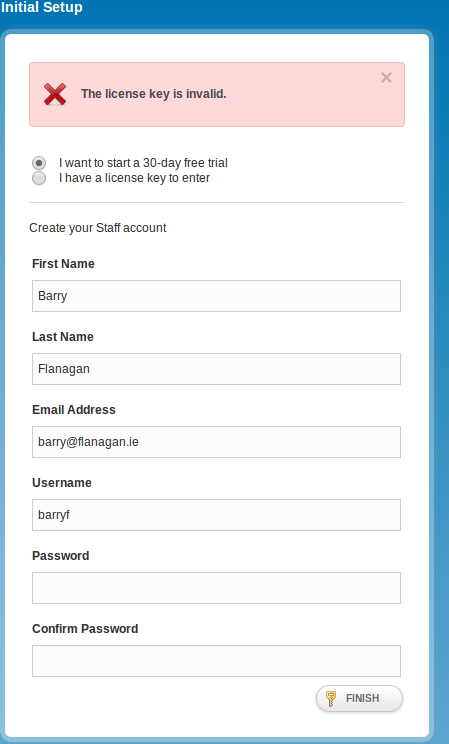Image resolution: width=449 pixels, height=744 pixels.
Task: Click the Username label text
Action: pos(62,483)
